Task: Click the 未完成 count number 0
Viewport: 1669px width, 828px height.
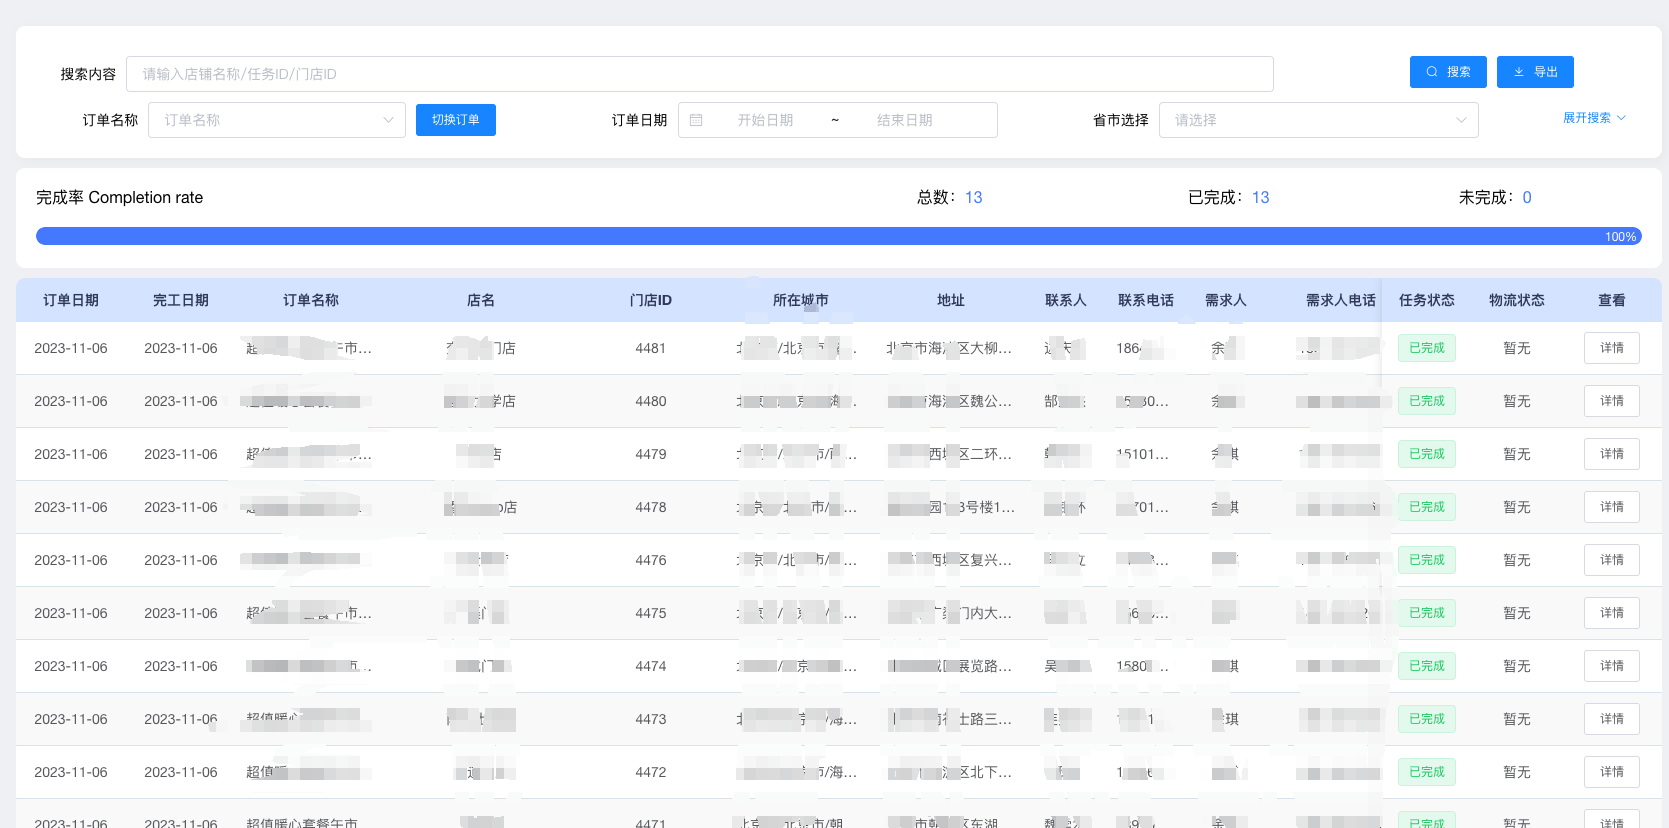Action: (x=1526, y=198)
